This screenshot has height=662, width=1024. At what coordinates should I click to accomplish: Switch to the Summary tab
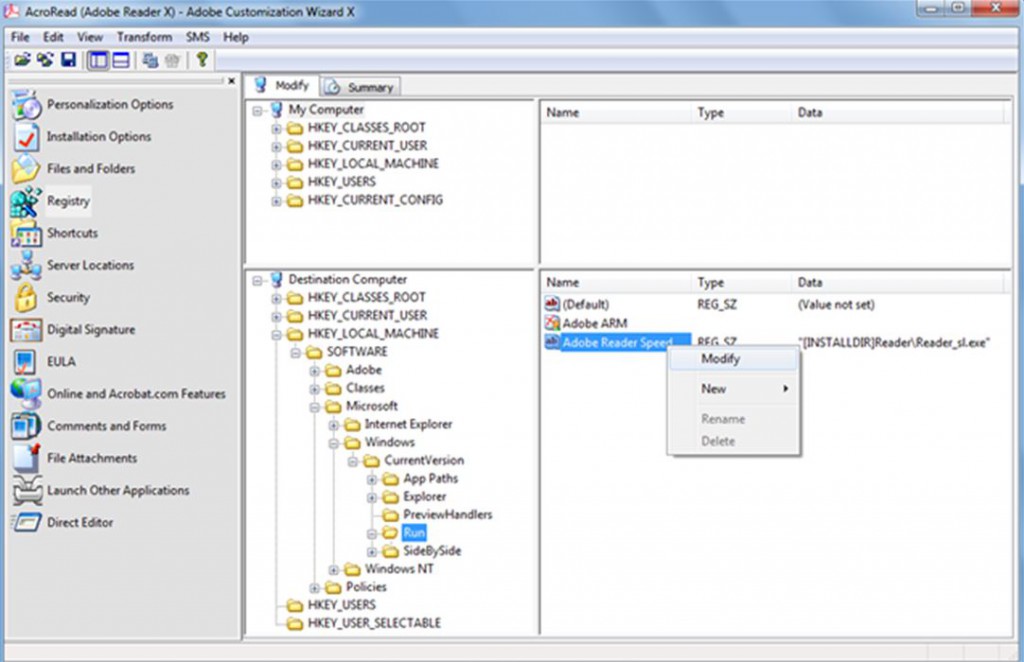[361, 87]
